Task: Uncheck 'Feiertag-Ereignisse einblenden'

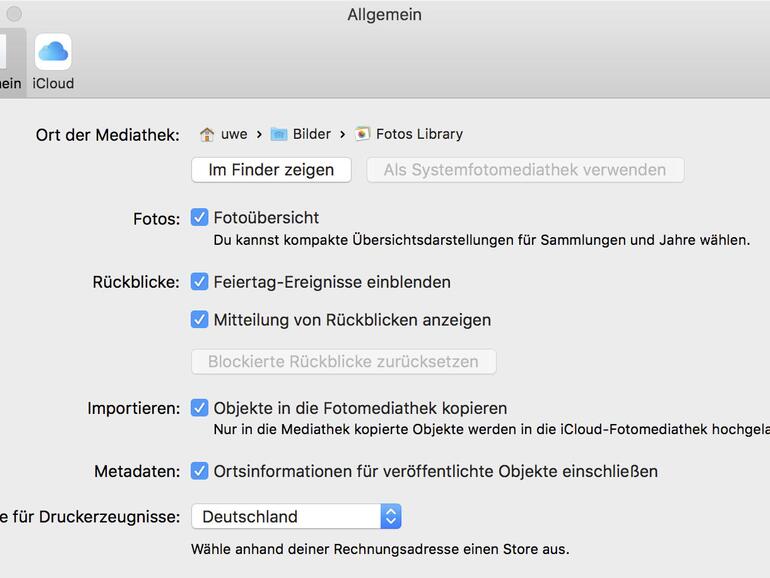Action: coord(199,282)
